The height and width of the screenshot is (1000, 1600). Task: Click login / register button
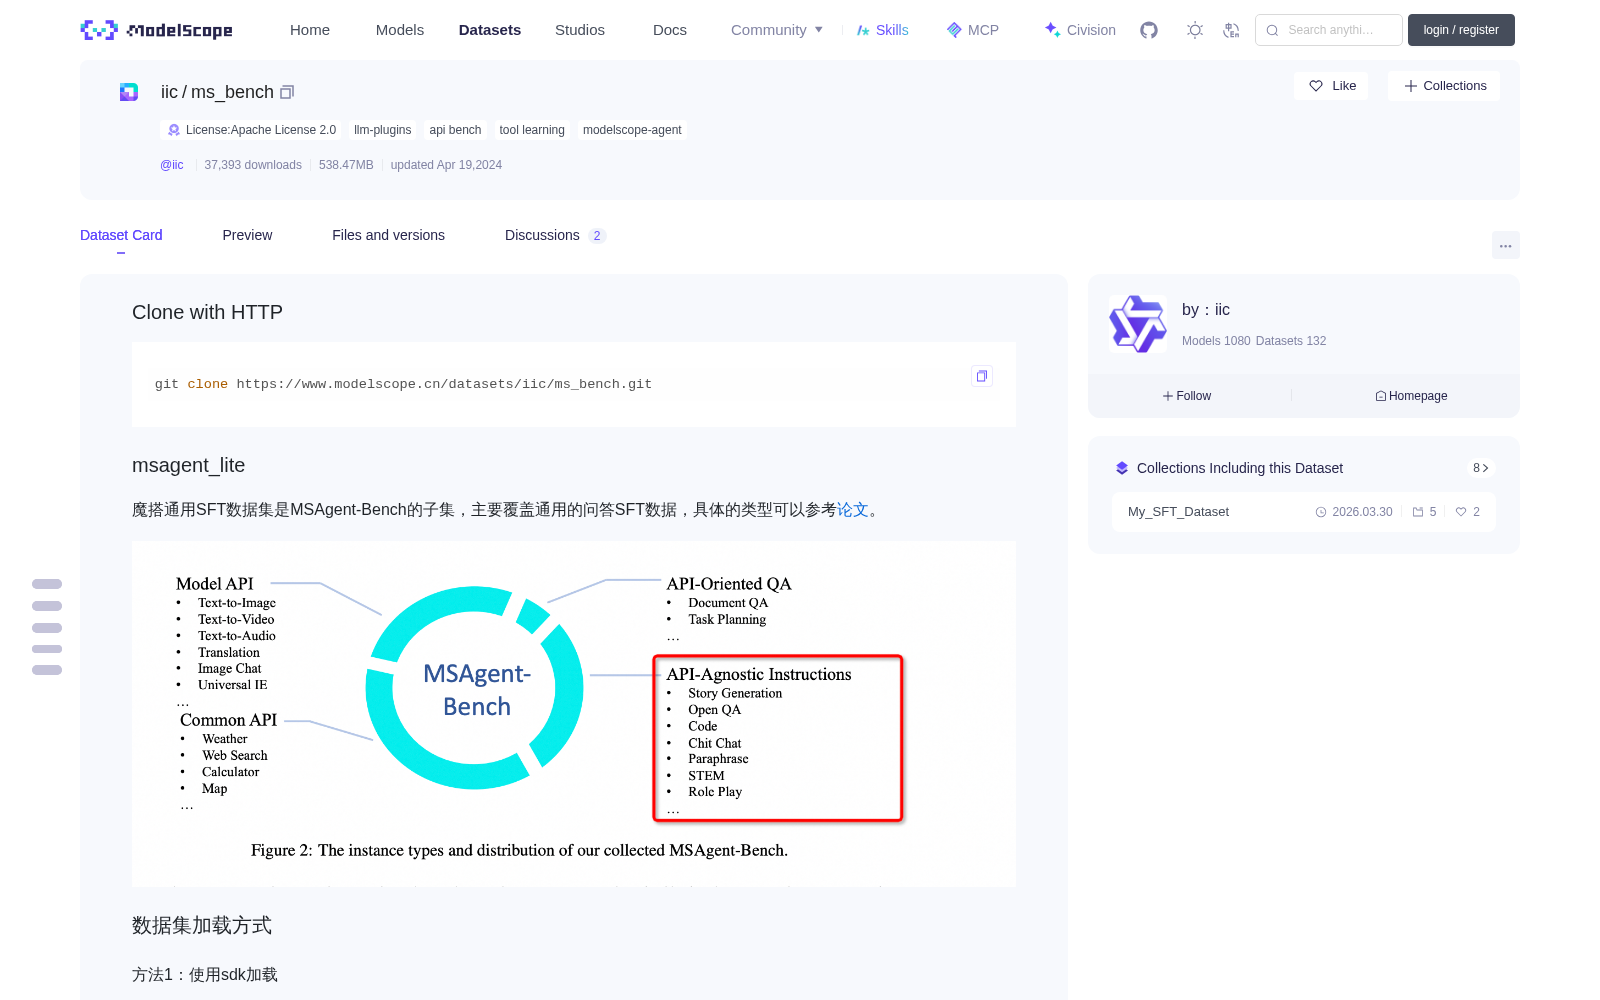click(1461, 30)
